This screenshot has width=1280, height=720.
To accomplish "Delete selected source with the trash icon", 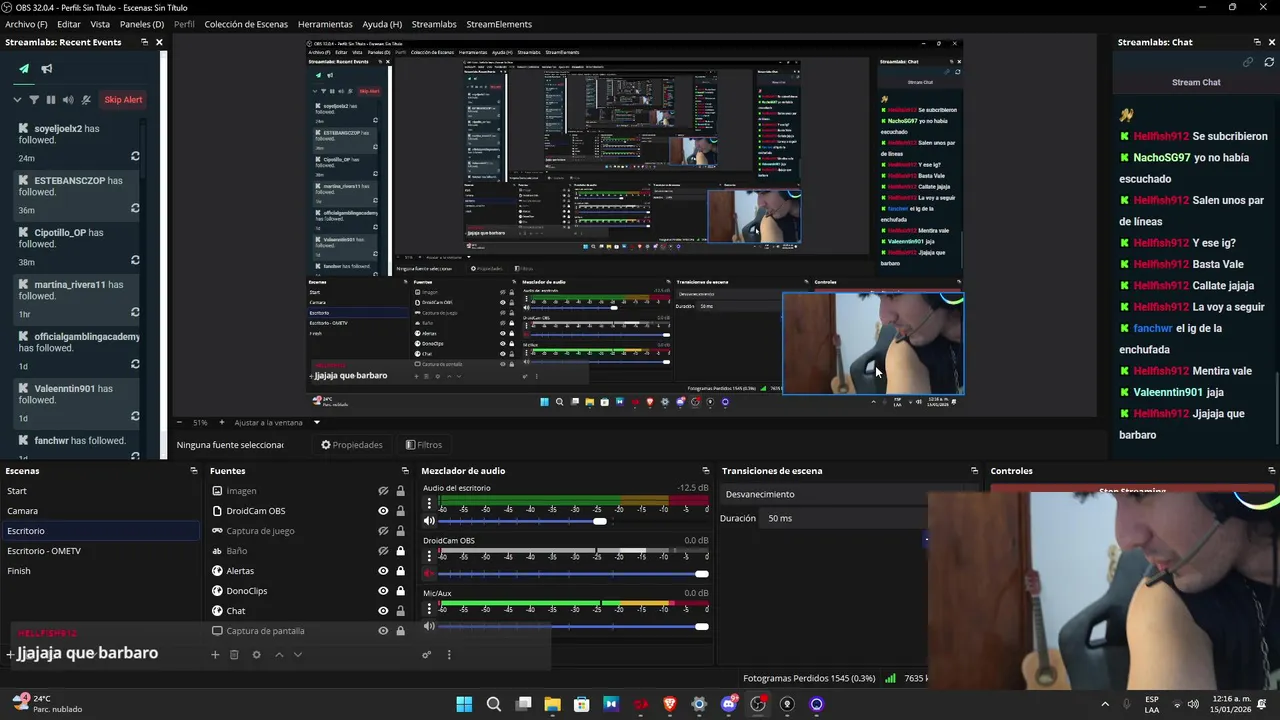I will coord(234,655).
